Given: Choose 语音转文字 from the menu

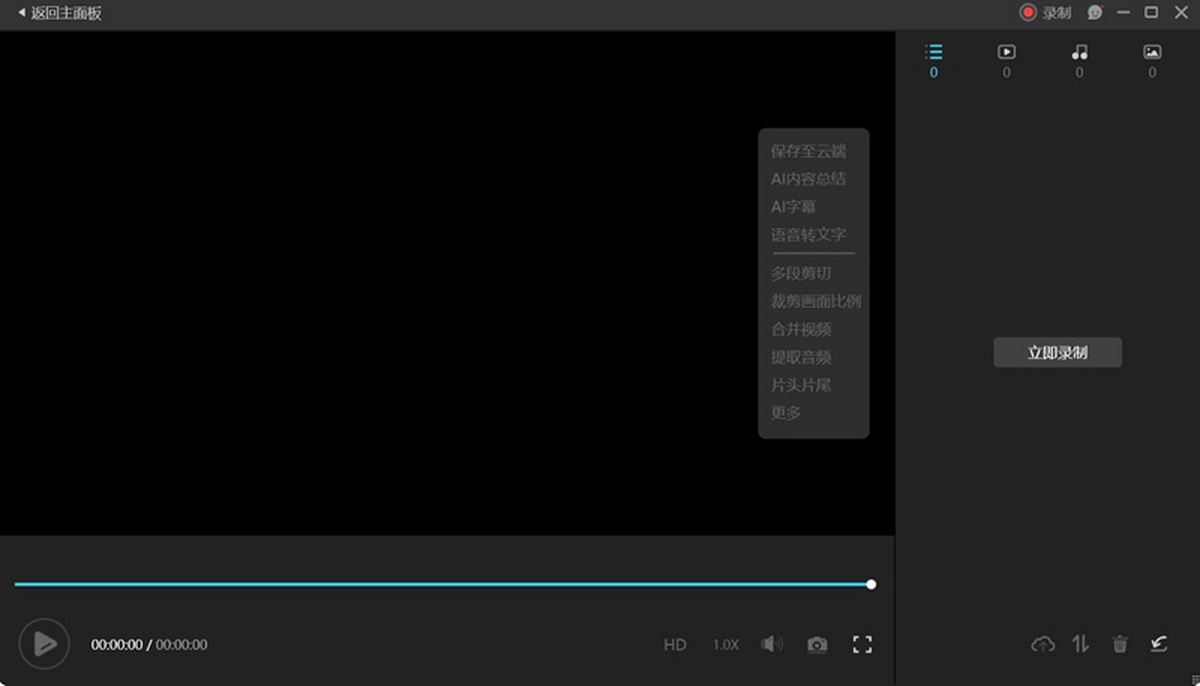Looking at the screenshot, I should 808,235.
